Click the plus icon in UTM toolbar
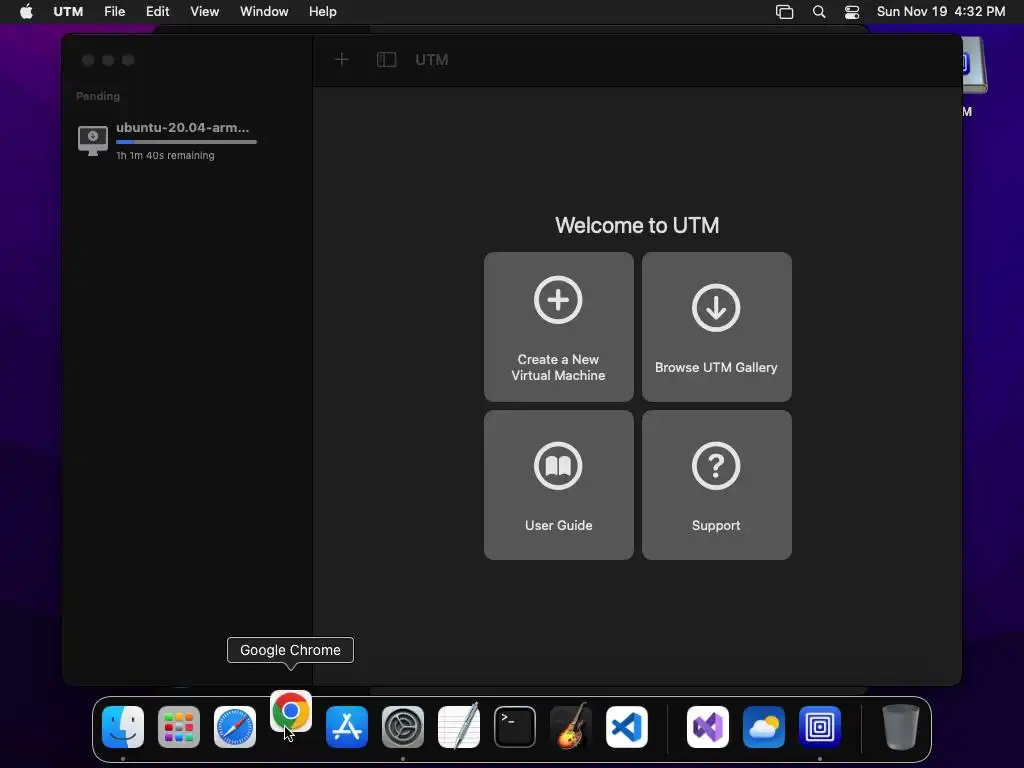The height and width of the screenshot is (768, 1024). click(x=342, y=60)
